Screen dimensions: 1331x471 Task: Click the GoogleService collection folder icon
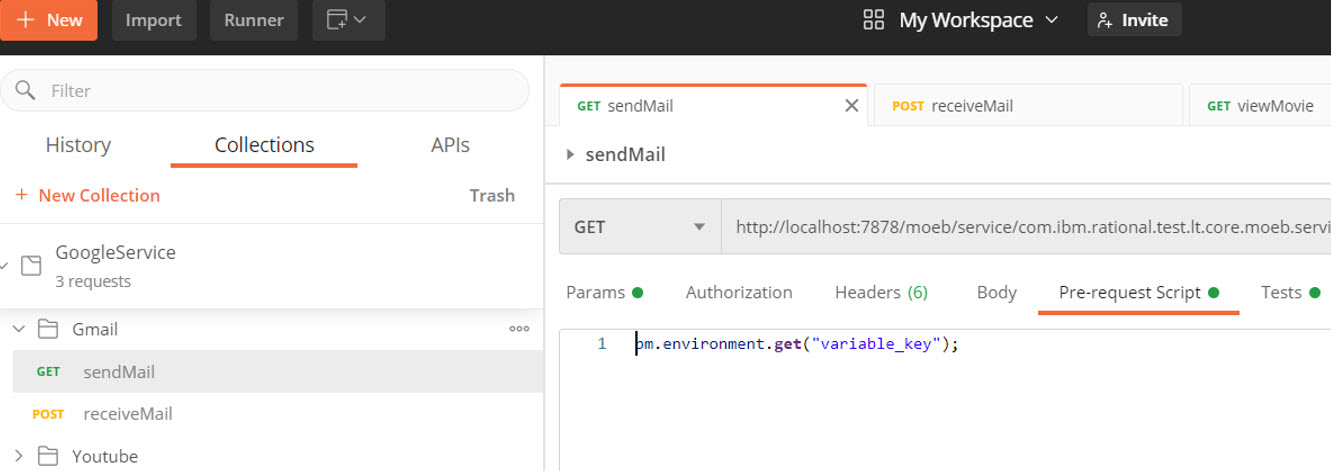coord(31,265)
